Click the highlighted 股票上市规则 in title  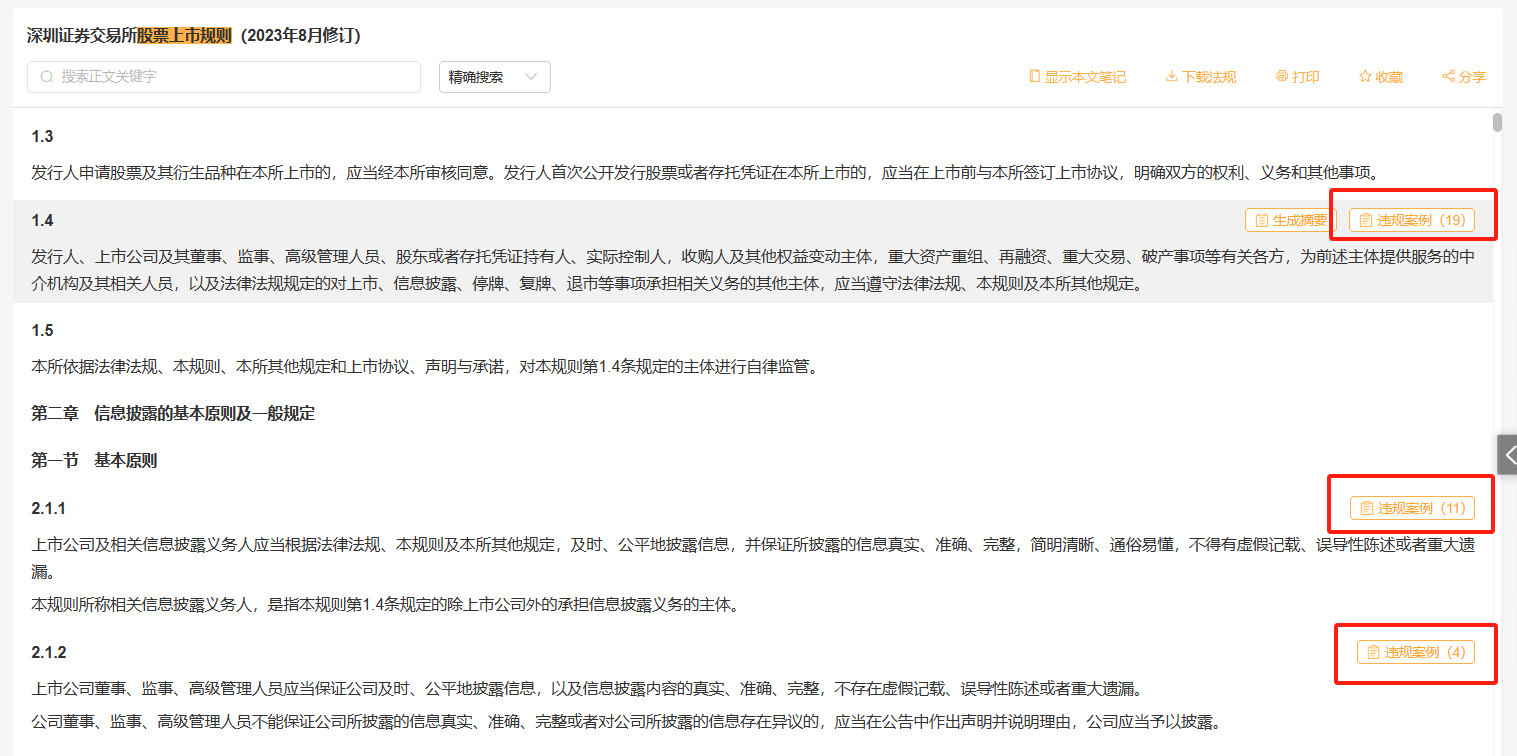coord(184,36)
